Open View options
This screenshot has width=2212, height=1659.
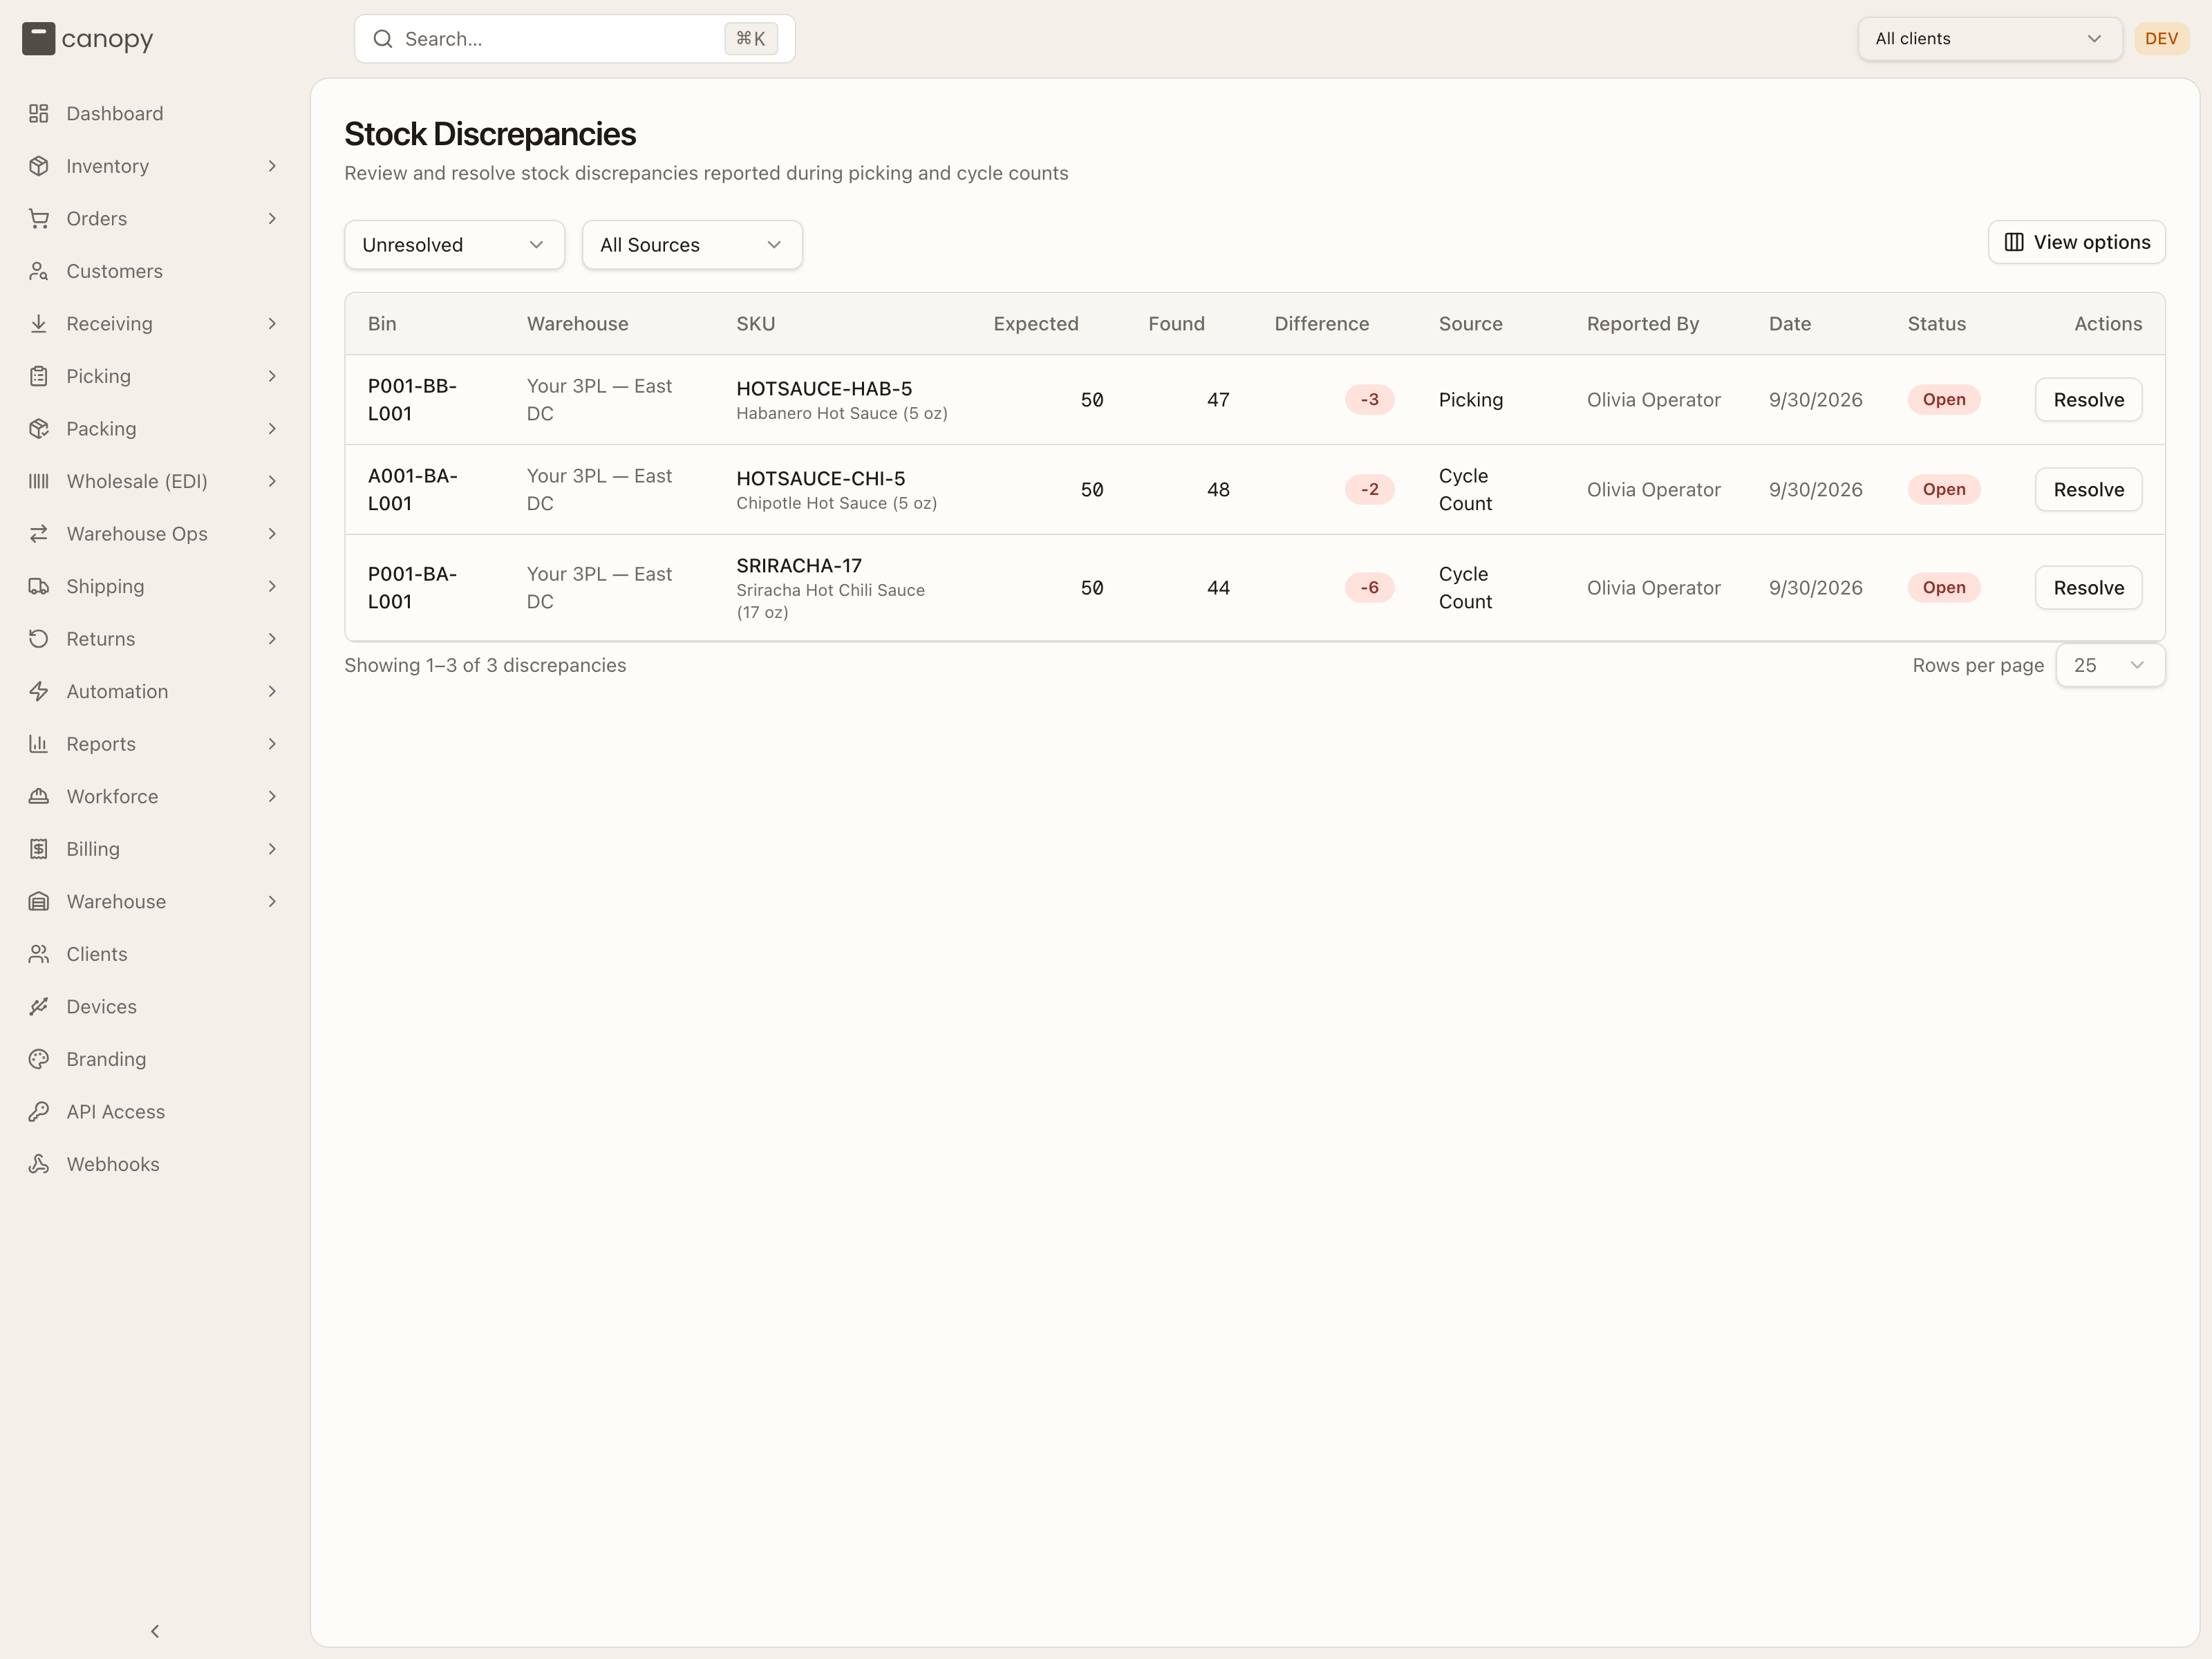tap(2076, 242)
